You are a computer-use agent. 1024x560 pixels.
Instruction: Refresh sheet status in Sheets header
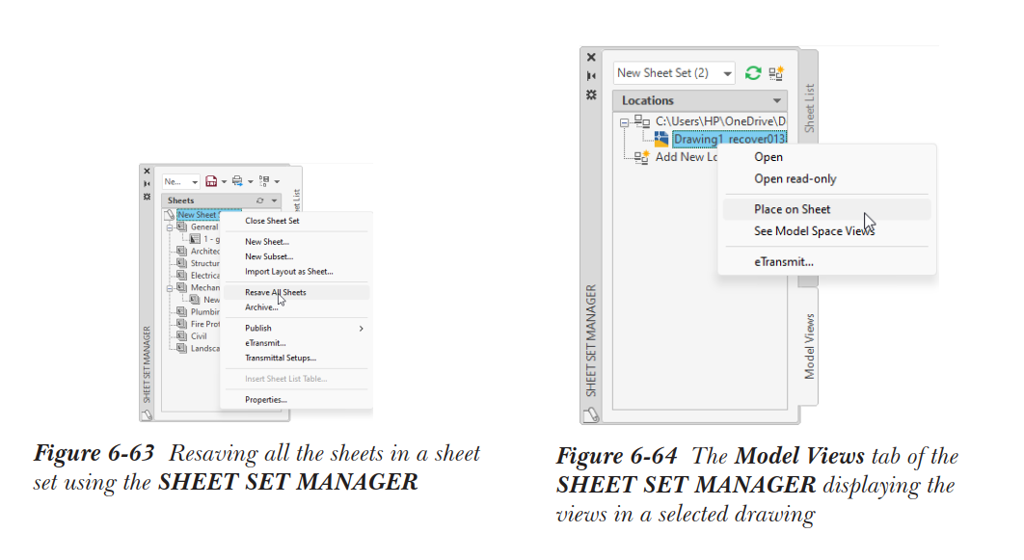coord(260,200)
